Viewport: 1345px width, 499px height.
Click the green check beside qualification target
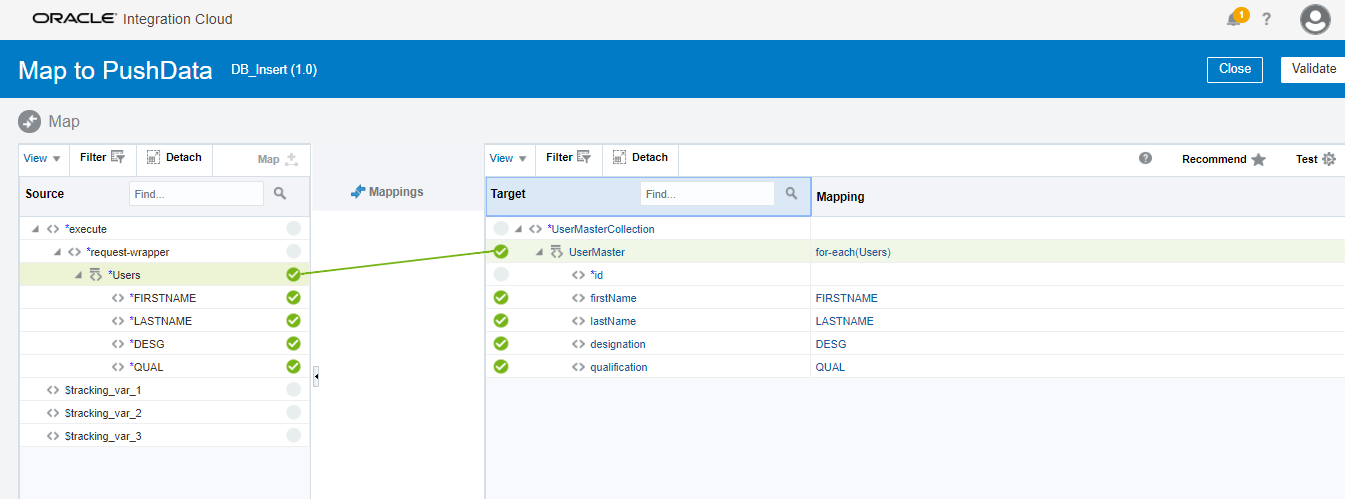(501, 367)
